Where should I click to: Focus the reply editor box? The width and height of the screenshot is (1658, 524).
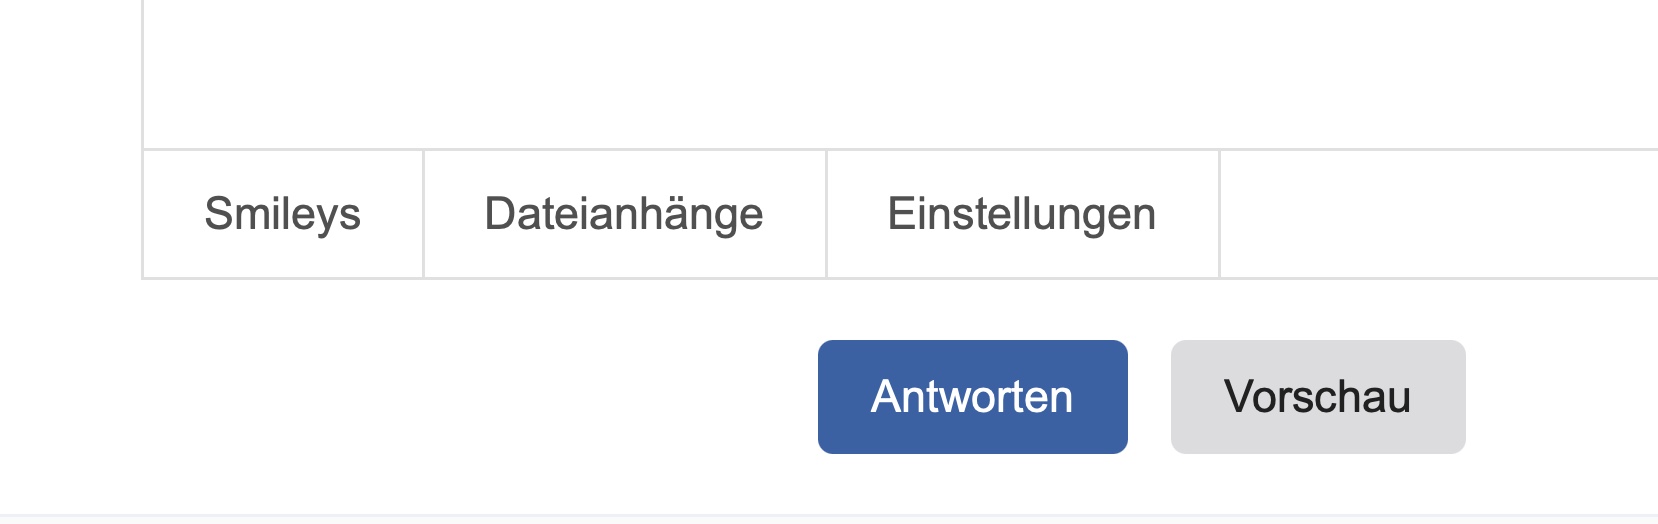point(900,70)
